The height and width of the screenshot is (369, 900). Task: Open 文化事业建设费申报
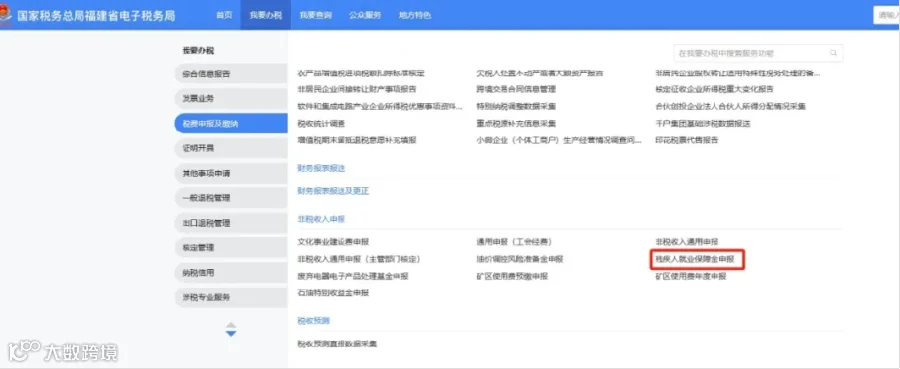coord(333,242)
